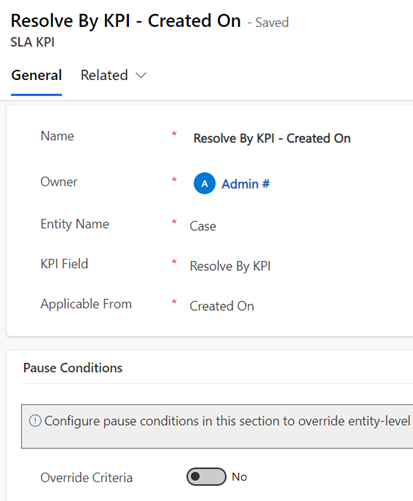
Task: Open the Related tab dropdown
Action: (113, 75)
